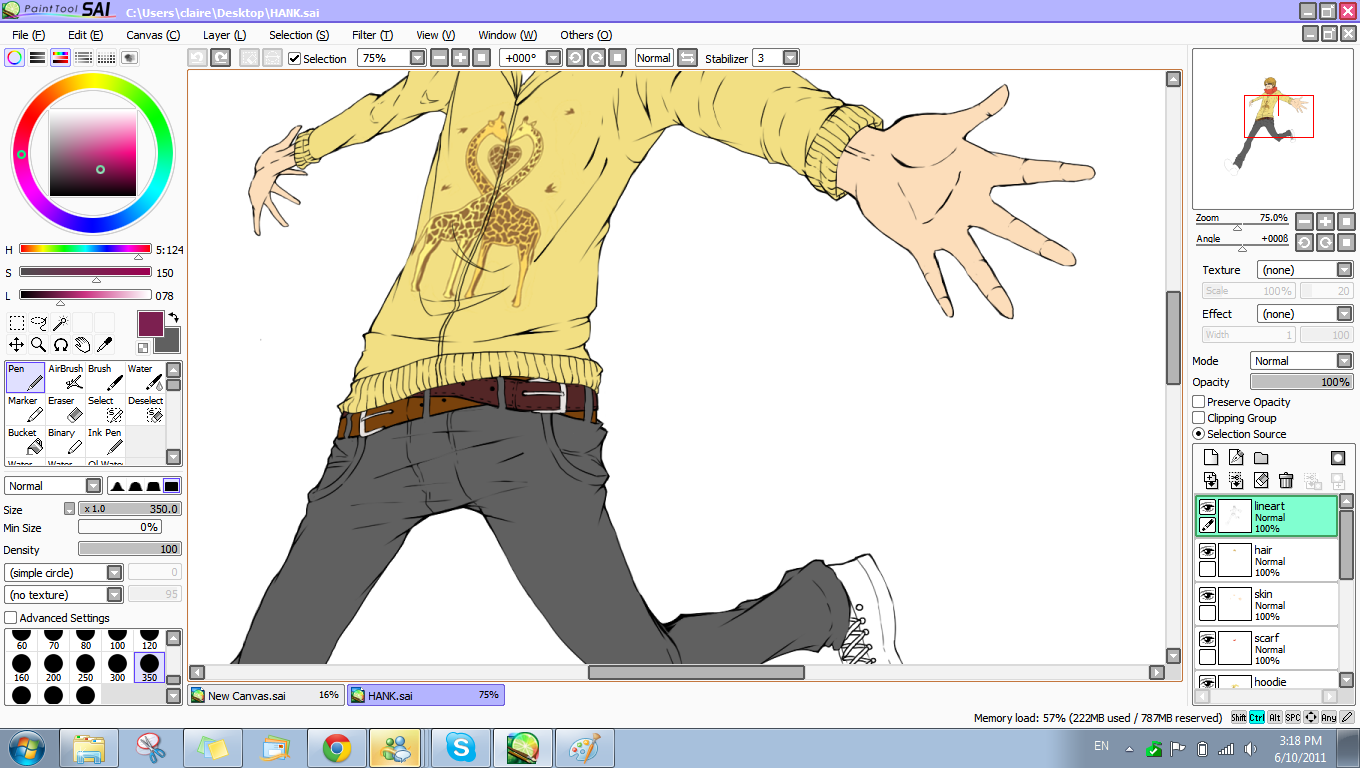Create a new normal layer

pos(1211,458)
